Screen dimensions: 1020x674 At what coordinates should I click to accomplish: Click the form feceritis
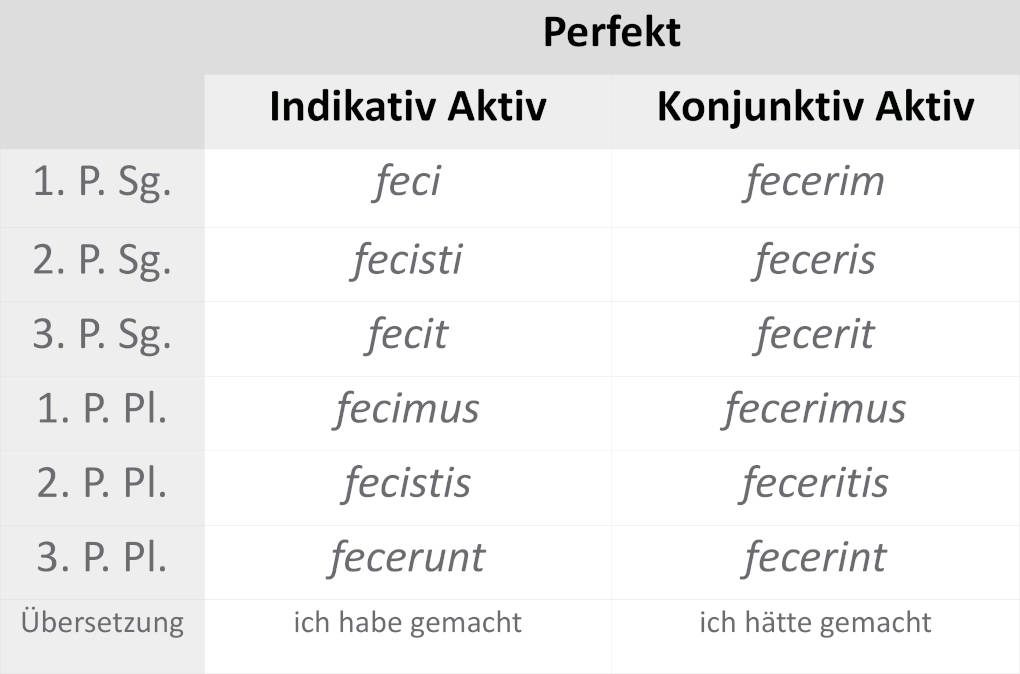point(814,483)
